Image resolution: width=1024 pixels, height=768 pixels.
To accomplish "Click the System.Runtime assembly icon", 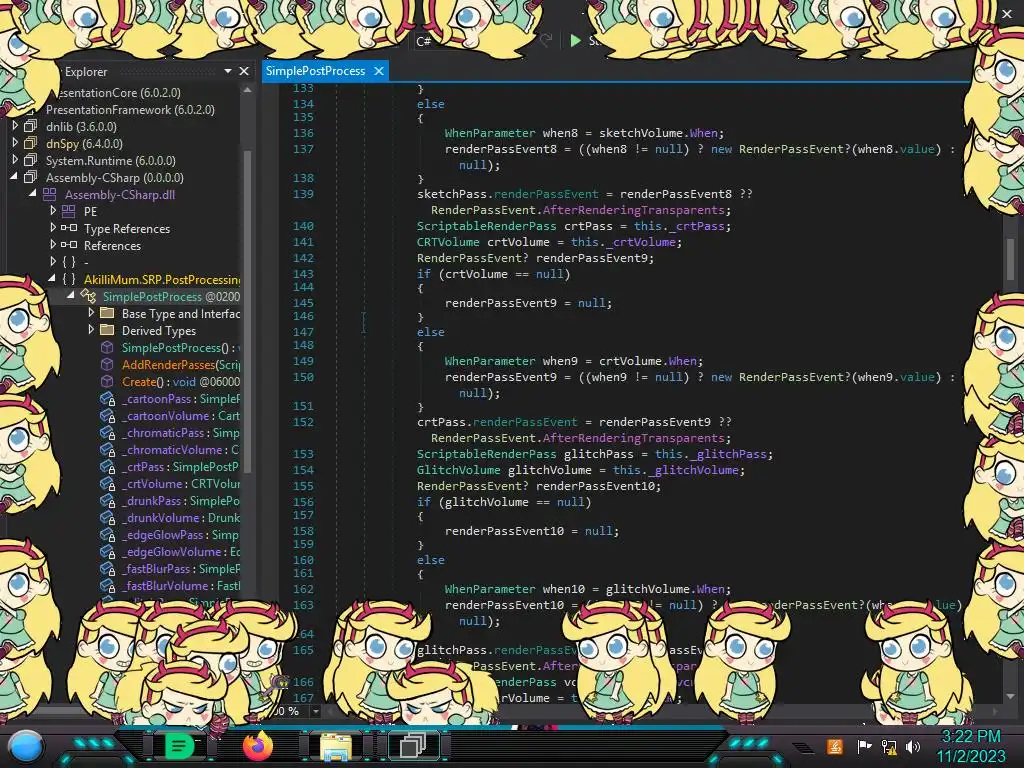I will point(31,159).
